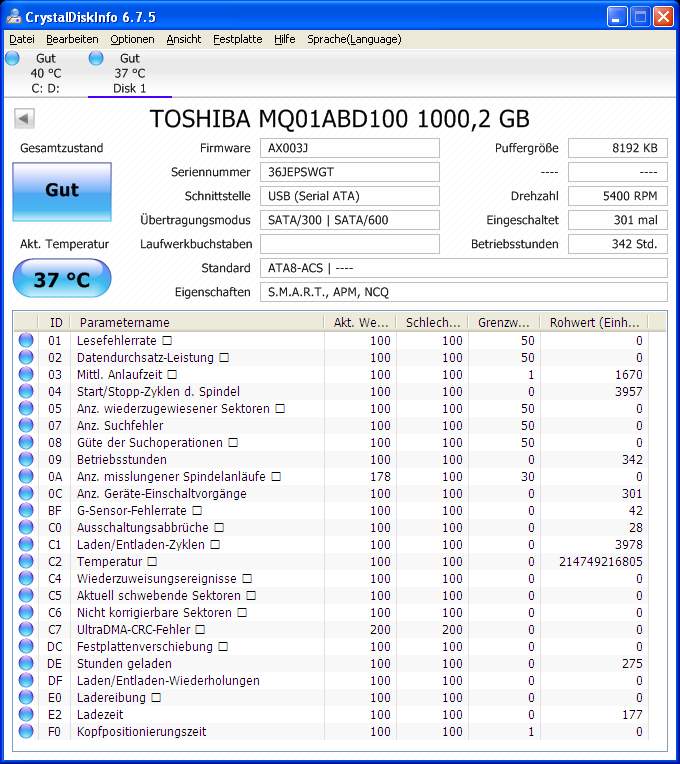Click the empty Laufwerkbuchstaben field
680x764 pixels.
(x=350, y=244)
